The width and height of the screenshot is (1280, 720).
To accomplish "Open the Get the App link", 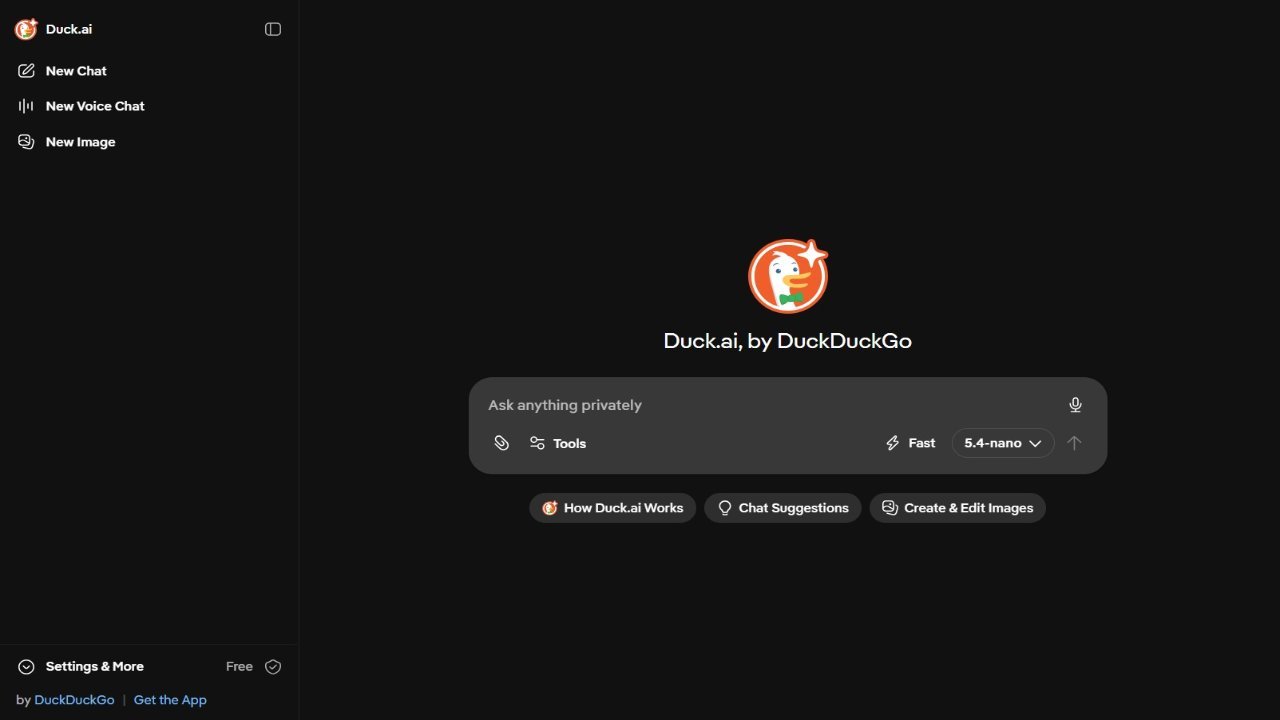I will point(170,700).
